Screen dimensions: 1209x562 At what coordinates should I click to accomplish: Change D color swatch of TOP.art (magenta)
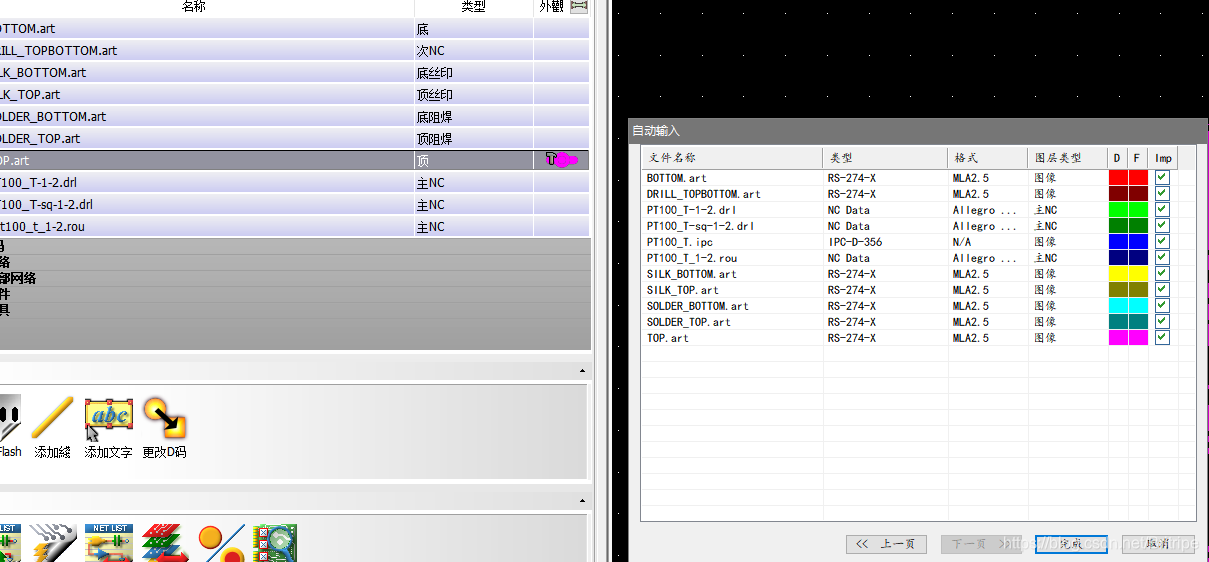click(1118, 338)
